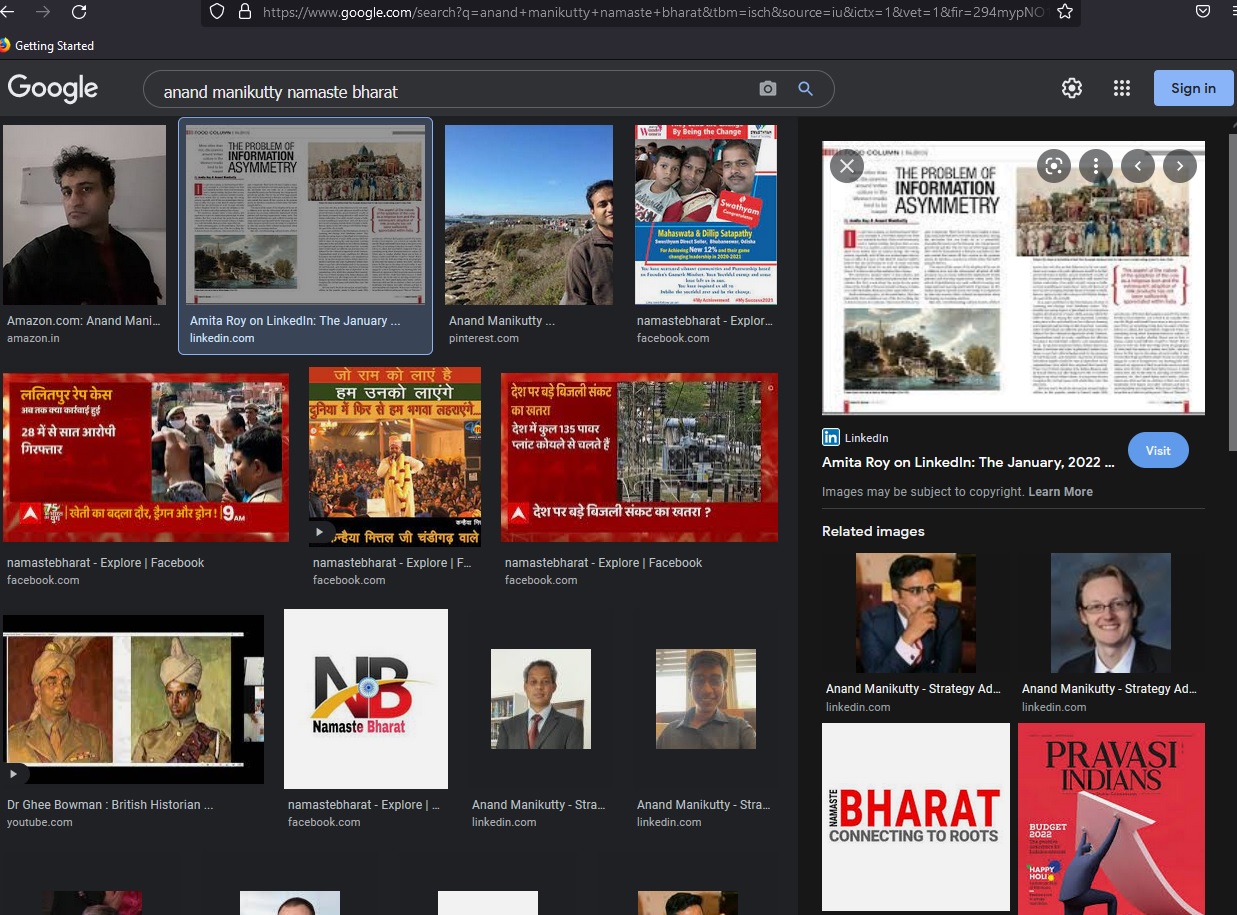This screenshot has height=915, width=1237.
Task: Open the electricity crisis news thumbnail
Action: coord(639,458)
